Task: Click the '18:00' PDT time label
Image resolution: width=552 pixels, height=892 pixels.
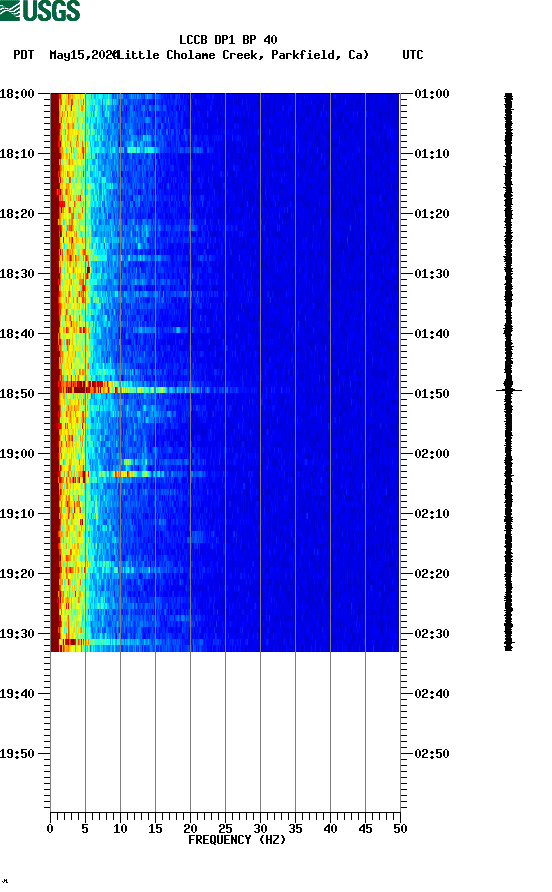Action: [18, 94]
